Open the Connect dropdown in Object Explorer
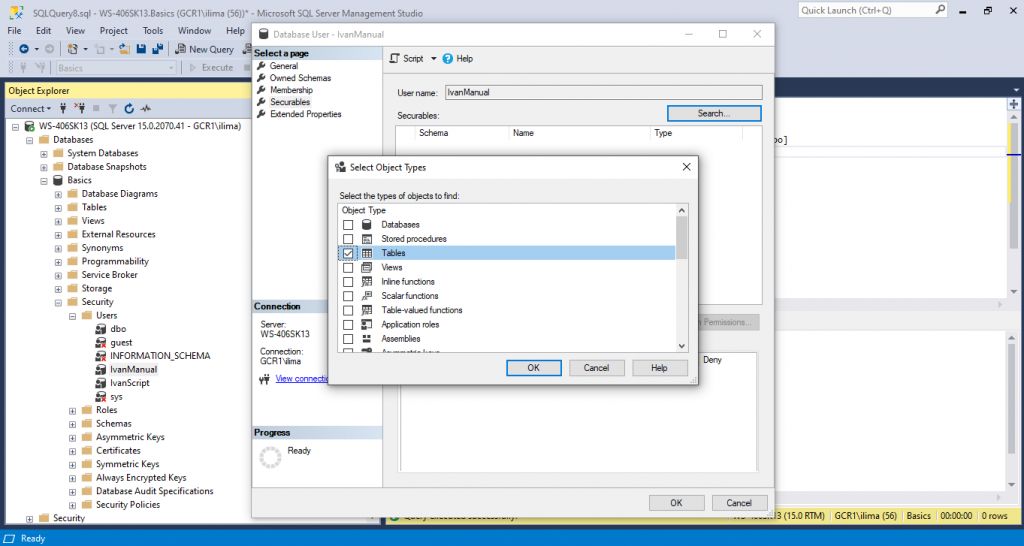The height and width of the screenshot is (546, 1024). tap(31, 108)
